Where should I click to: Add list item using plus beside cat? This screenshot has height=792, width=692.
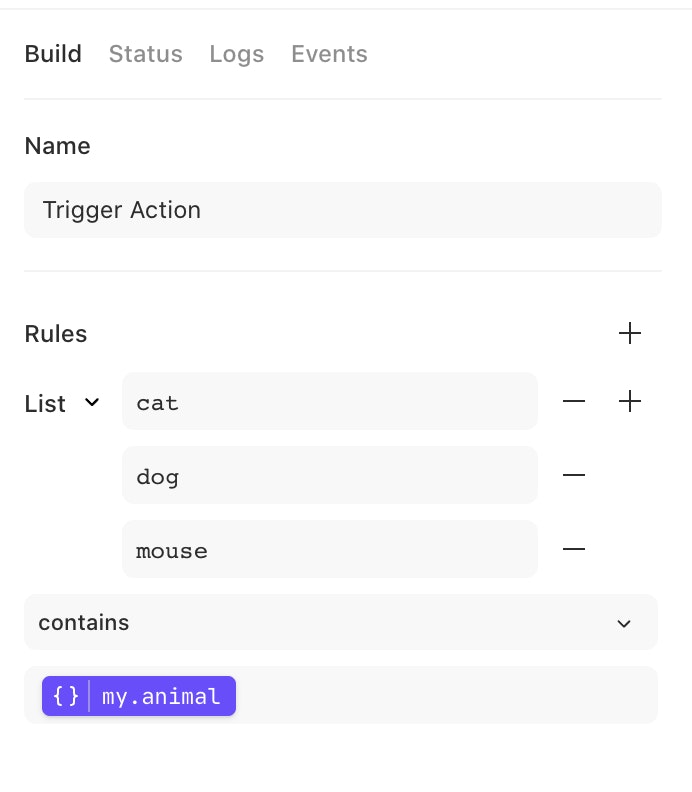630,402
